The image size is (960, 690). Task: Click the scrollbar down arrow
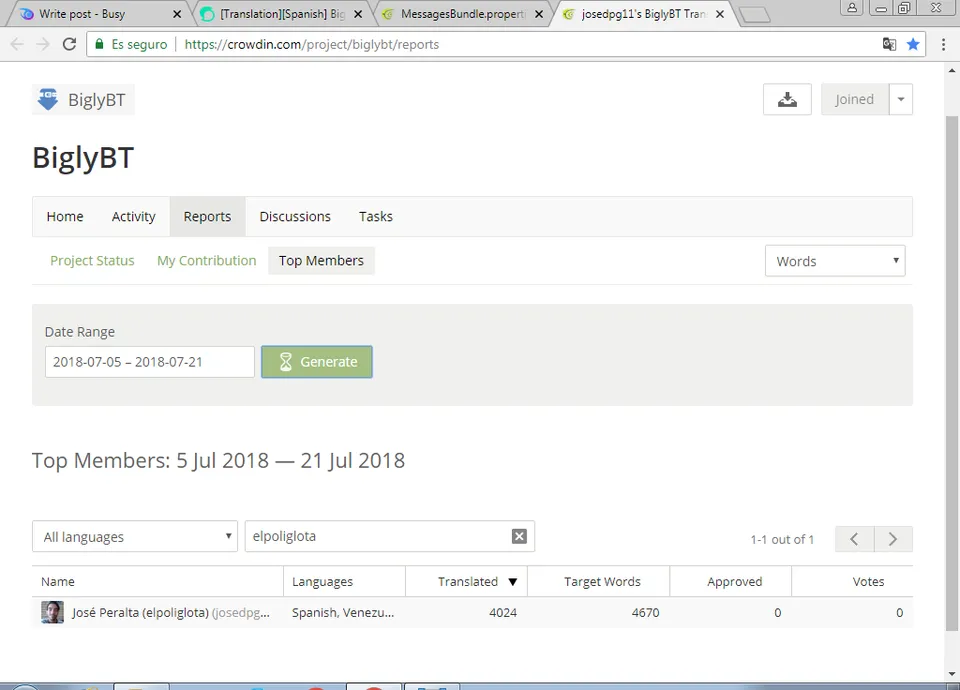951,674
